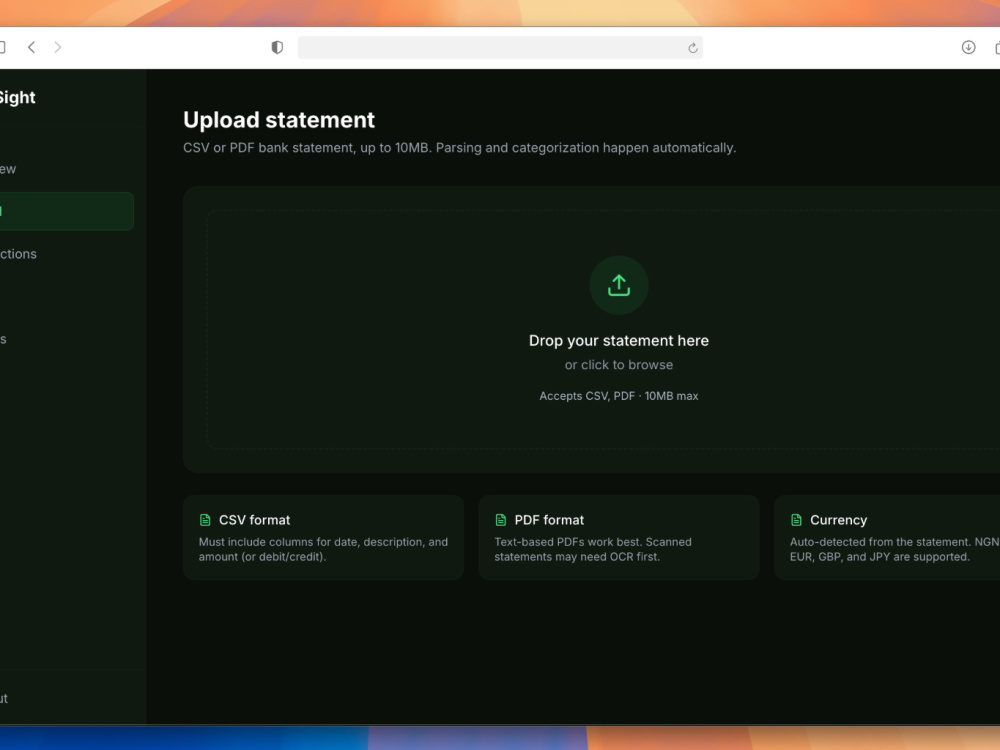This screenshot has width=1000, height=750.
Task: Click the PDF format info card title
Action: (549, 520)
